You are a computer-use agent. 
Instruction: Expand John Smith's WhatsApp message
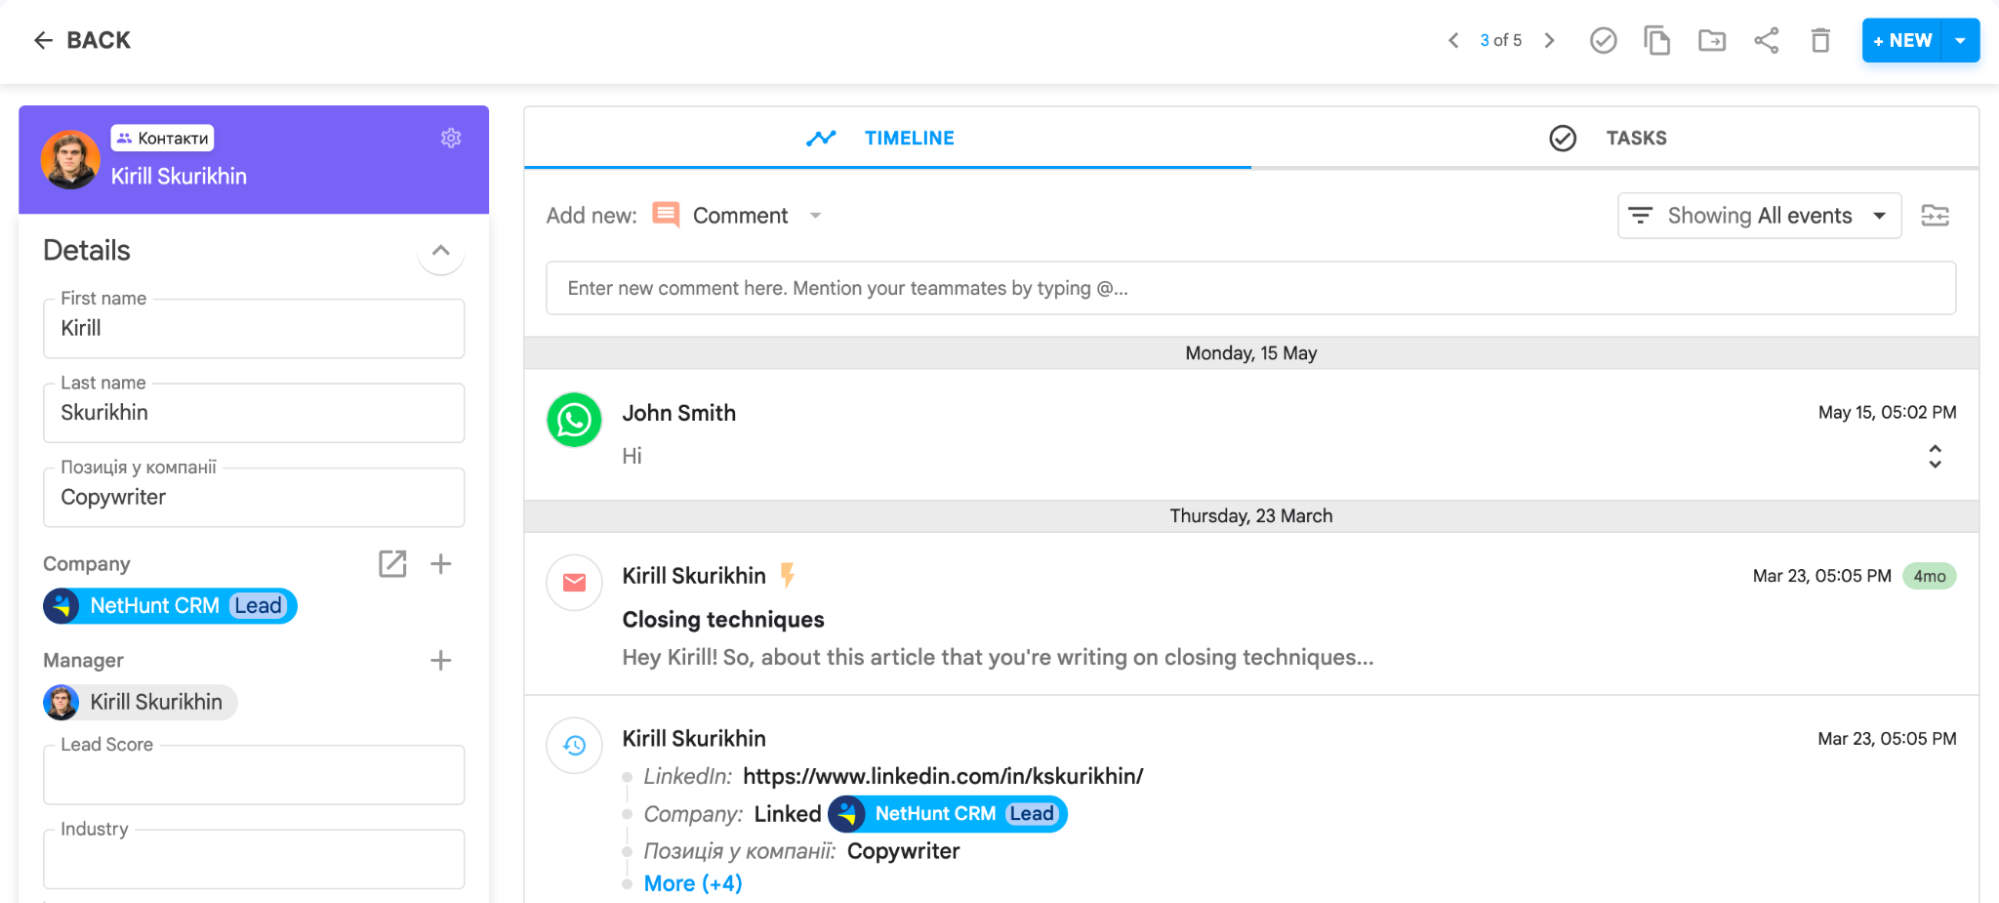click(1936, 456)
